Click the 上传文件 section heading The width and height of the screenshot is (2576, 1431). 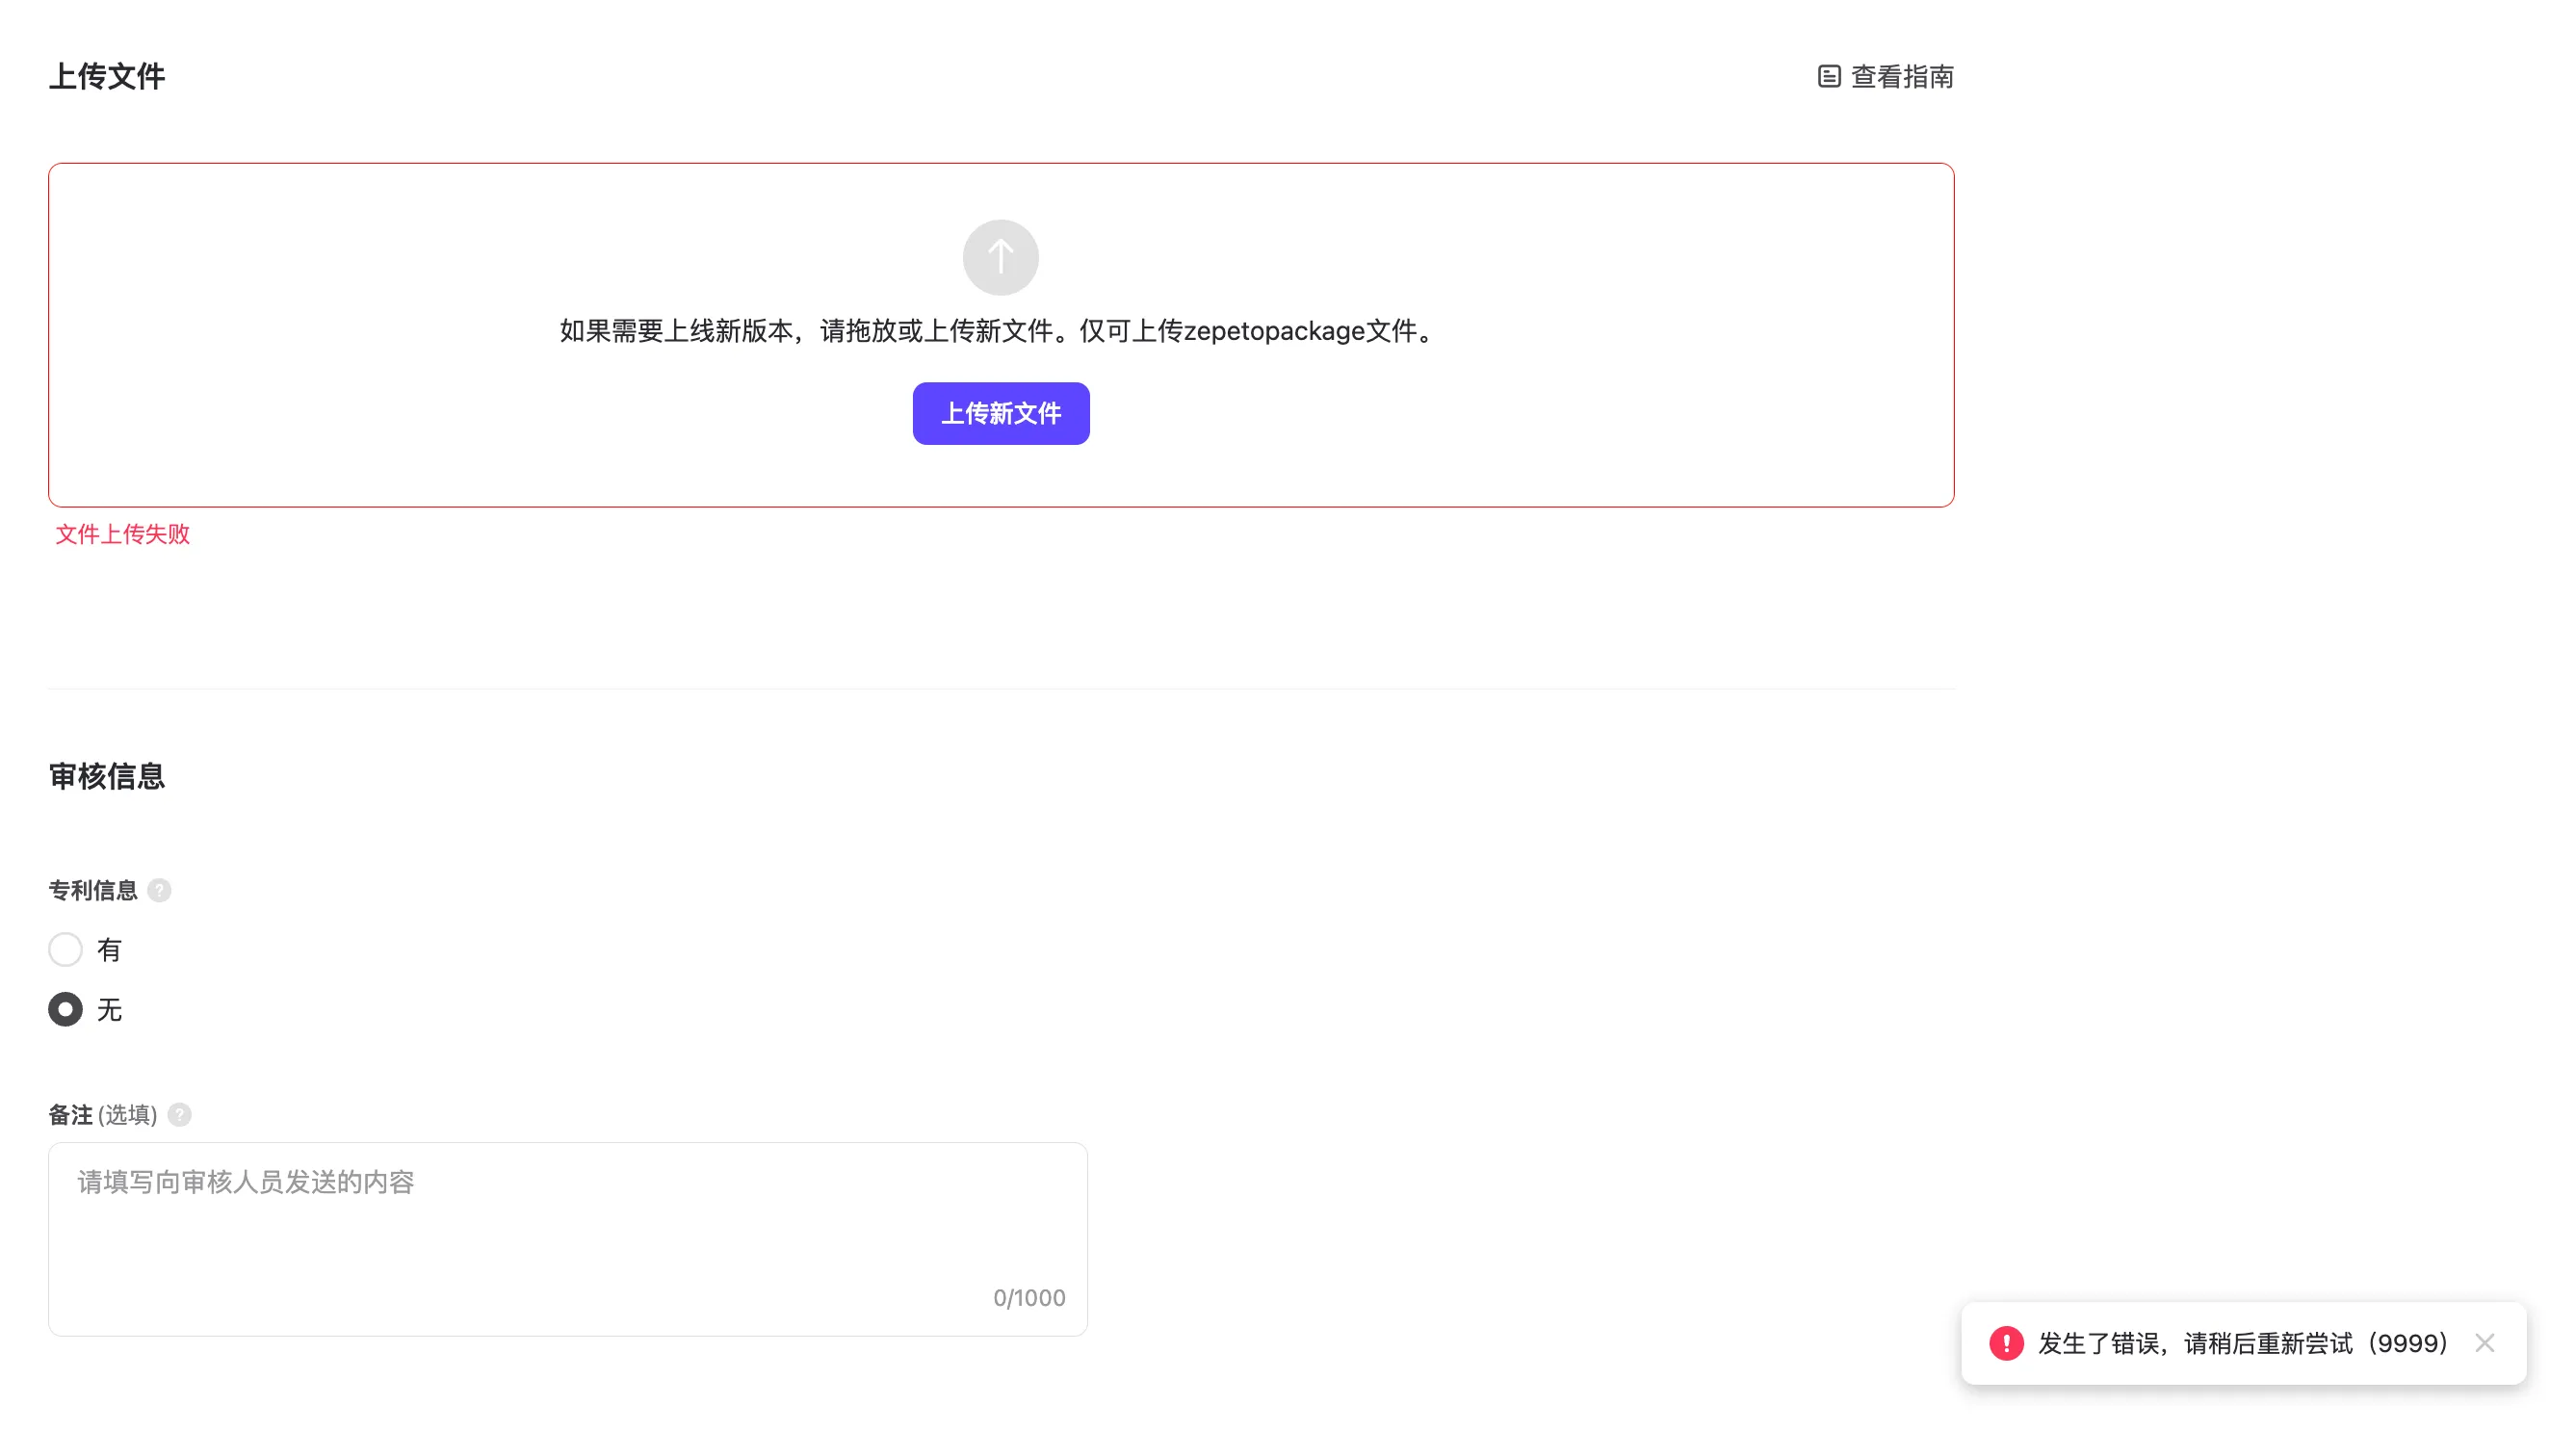point(107,77)
